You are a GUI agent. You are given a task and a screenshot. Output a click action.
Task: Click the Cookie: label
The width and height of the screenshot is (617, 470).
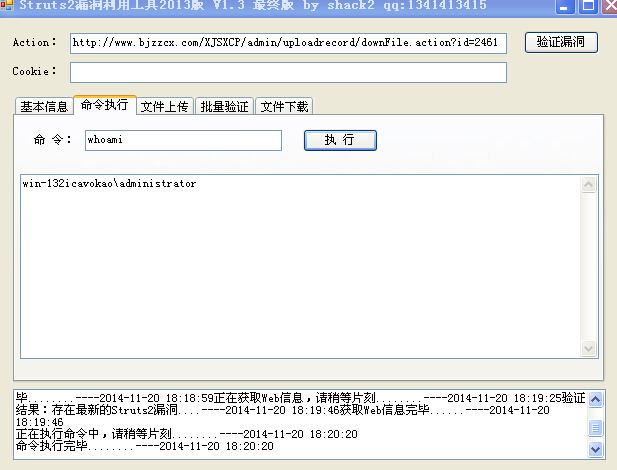[34, 71]
